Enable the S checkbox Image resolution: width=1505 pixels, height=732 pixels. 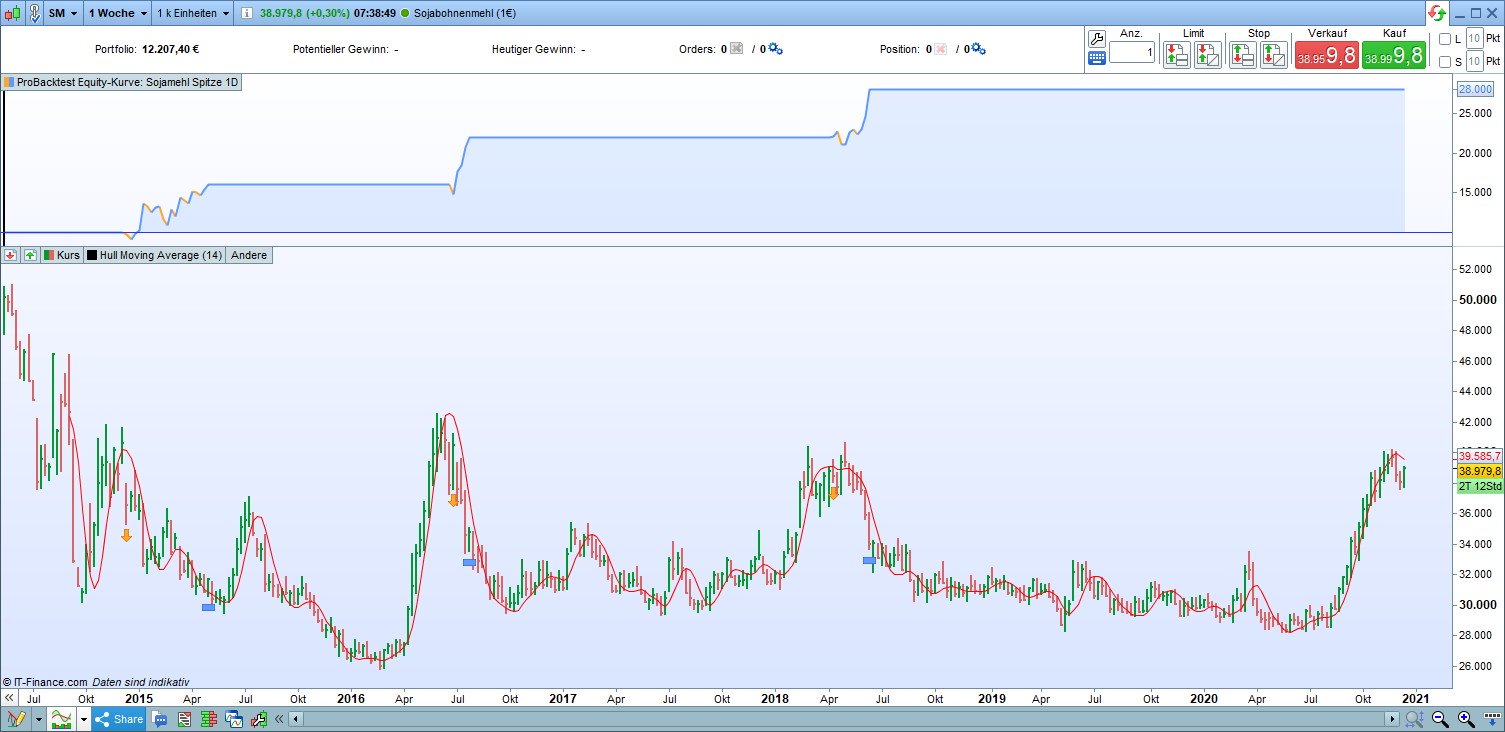click(x=1445, y=62)
